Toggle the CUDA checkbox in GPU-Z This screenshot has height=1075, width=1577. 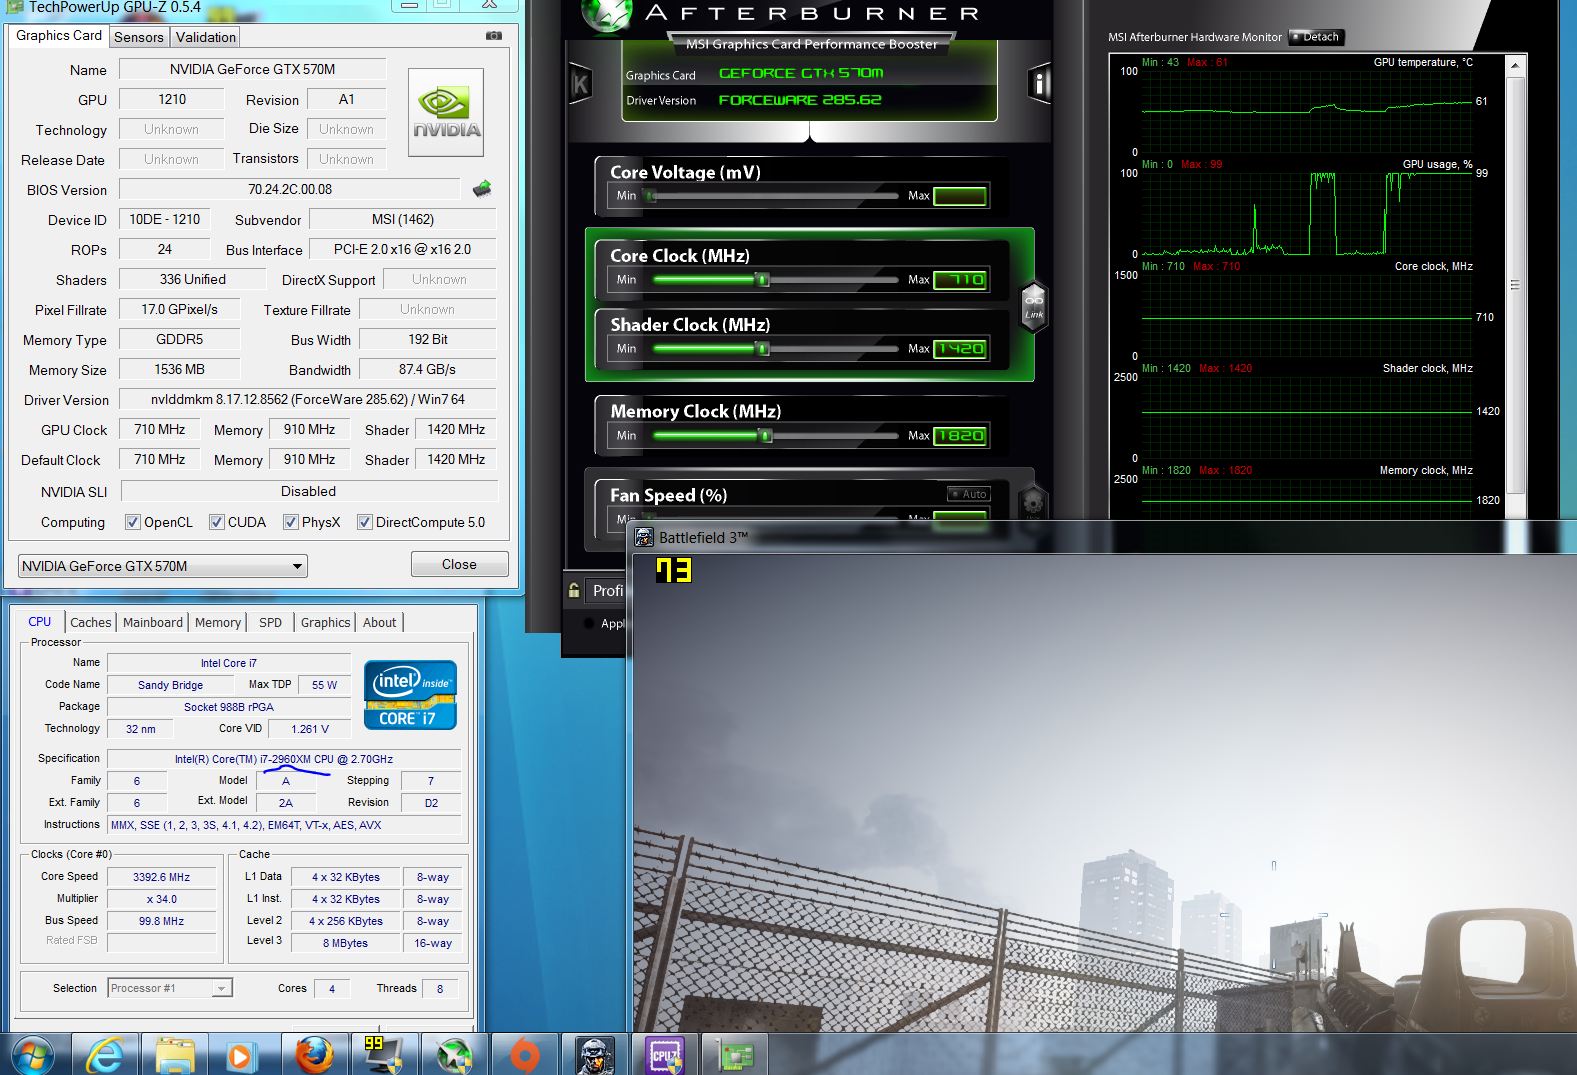(x=216, y=522)
